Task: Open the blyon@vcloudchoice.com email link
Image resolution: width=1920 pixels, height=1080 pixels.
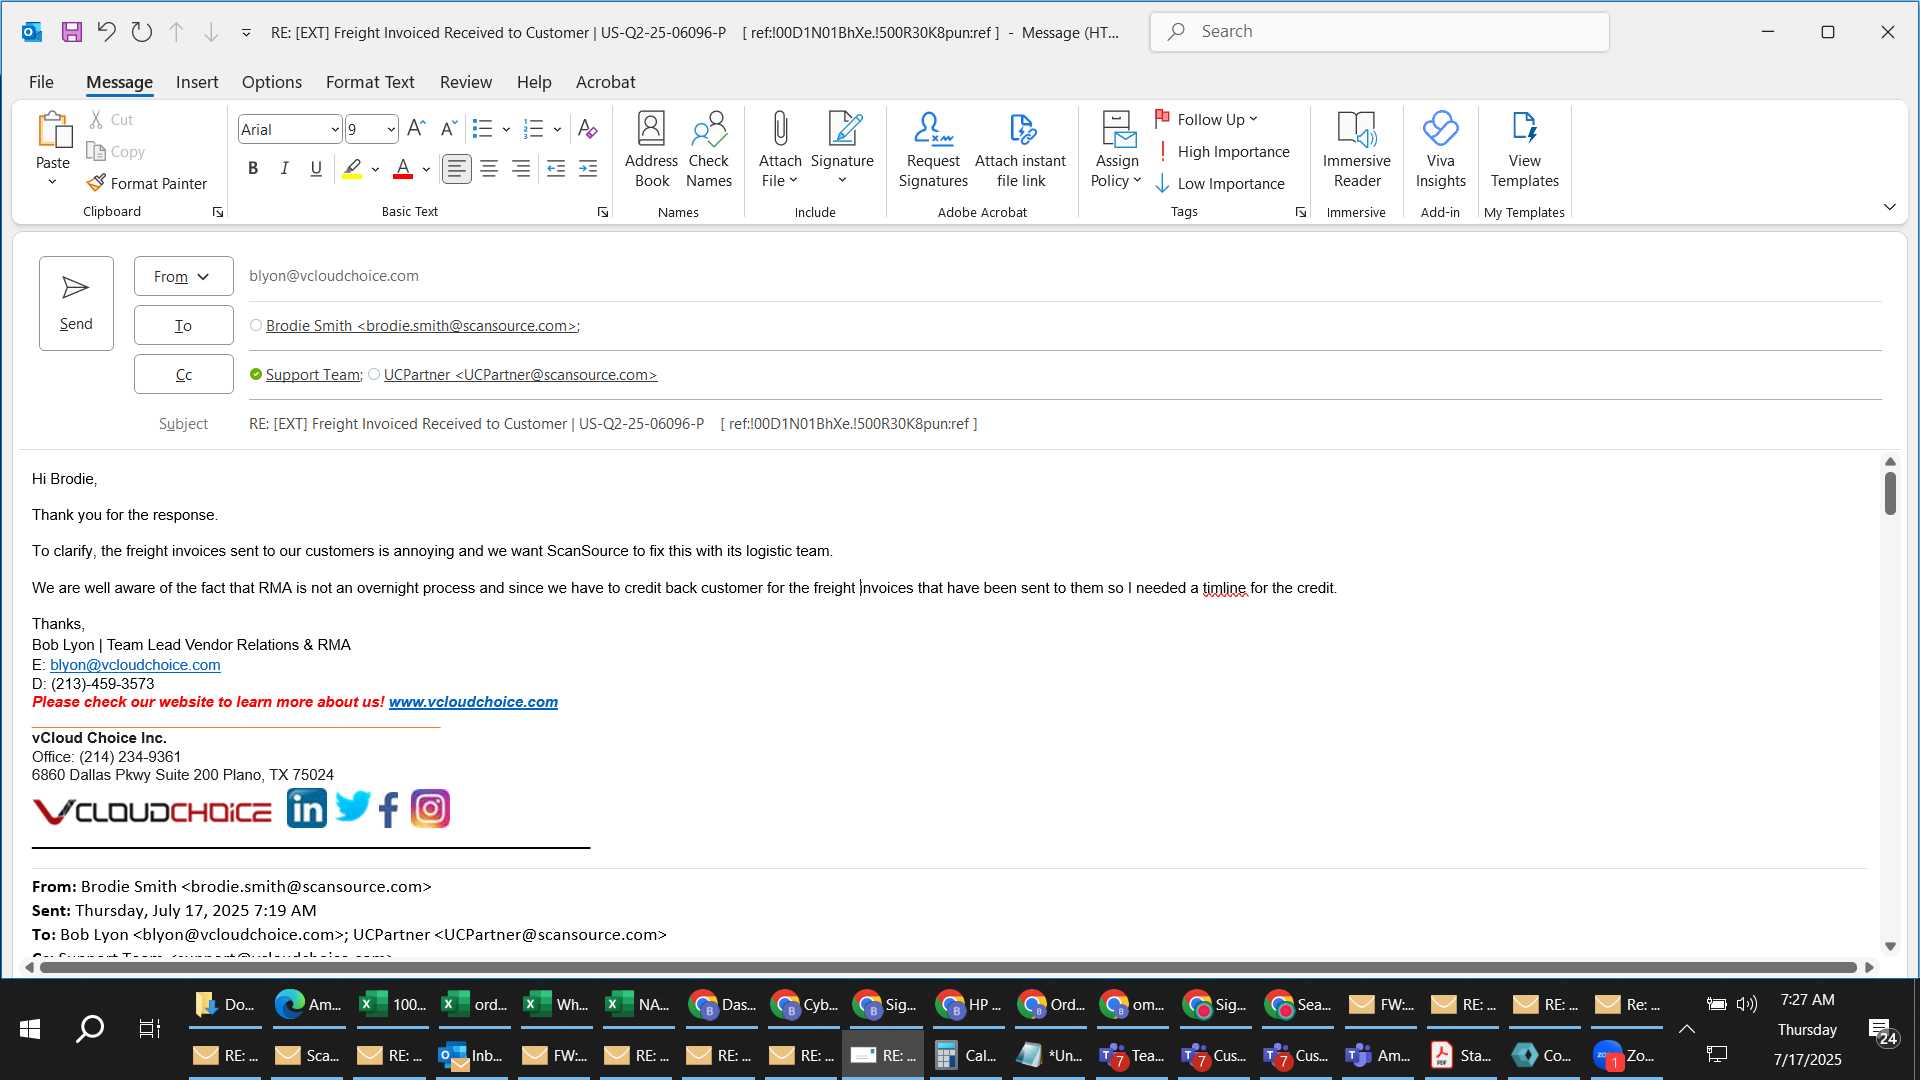Action: pos(135,665)
